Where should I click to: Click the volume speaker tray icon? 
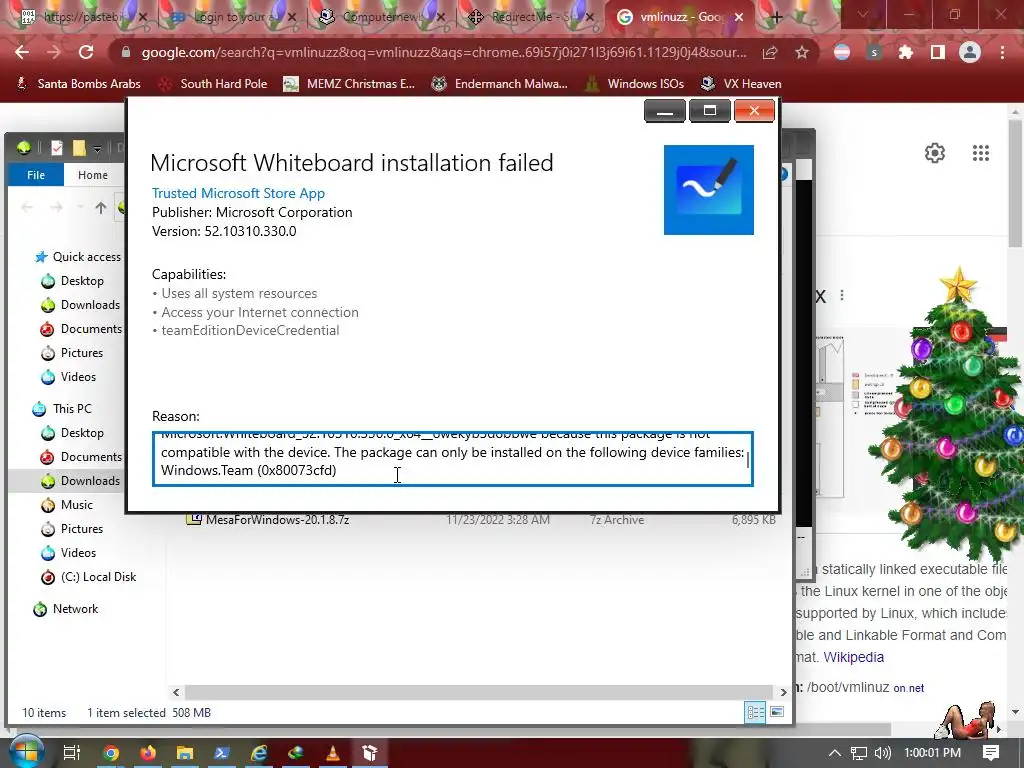882,753
